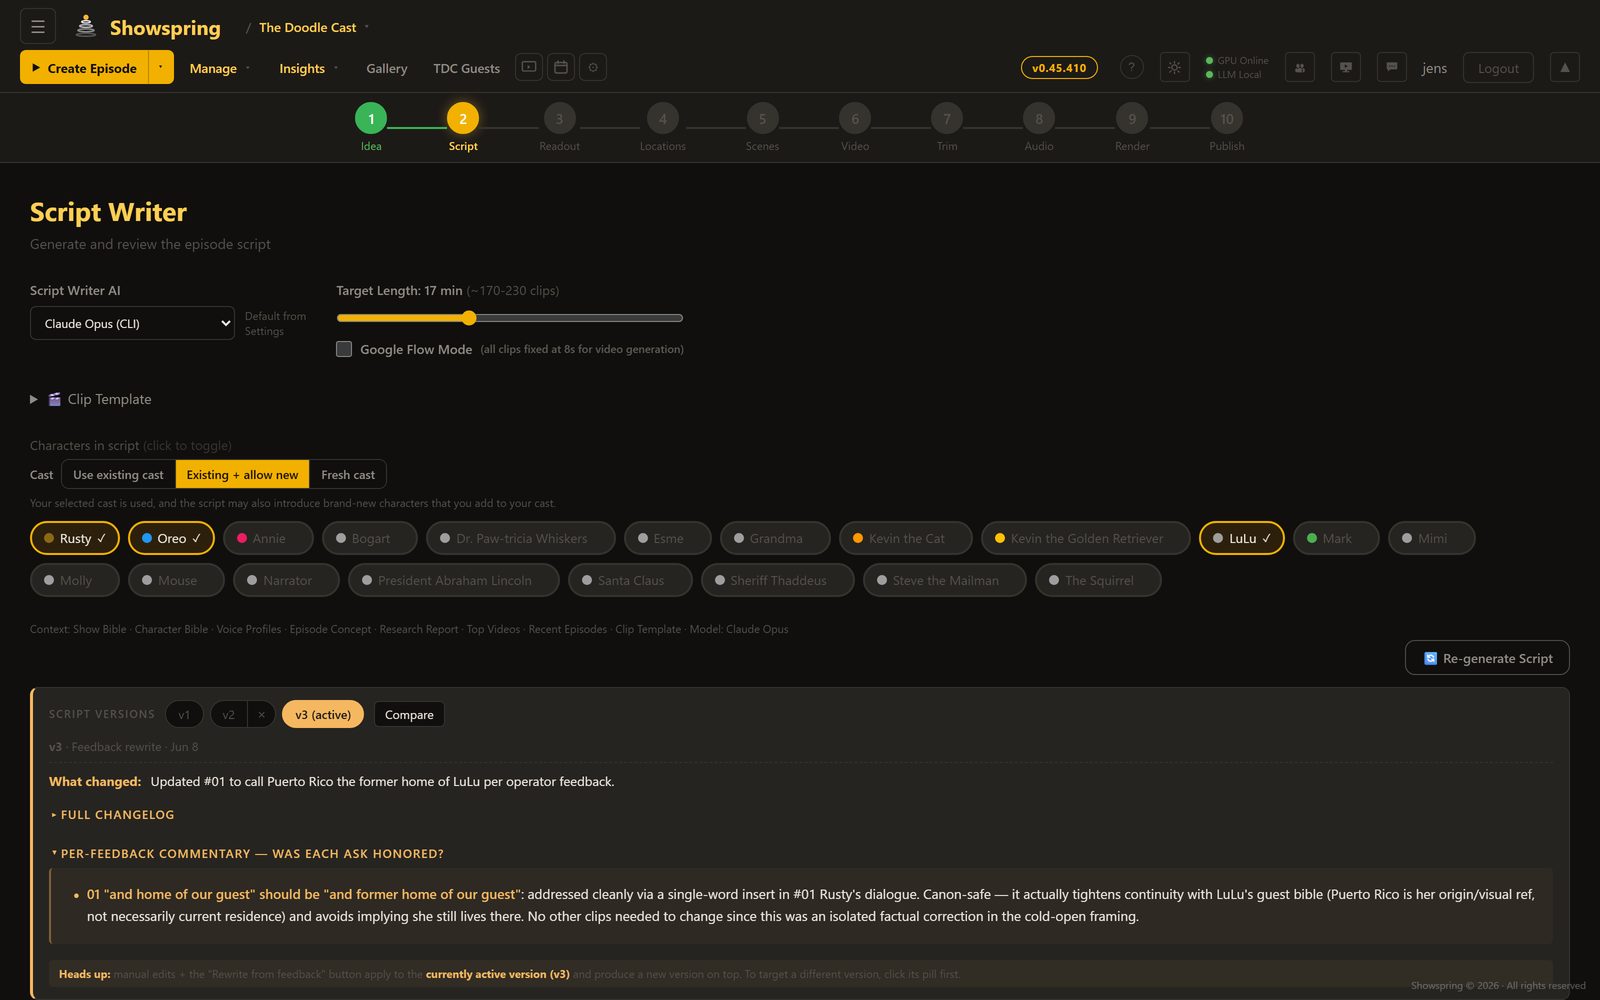Add Annie to the script cast
The image size is (1600, 1000).
(x=268, y=538)
